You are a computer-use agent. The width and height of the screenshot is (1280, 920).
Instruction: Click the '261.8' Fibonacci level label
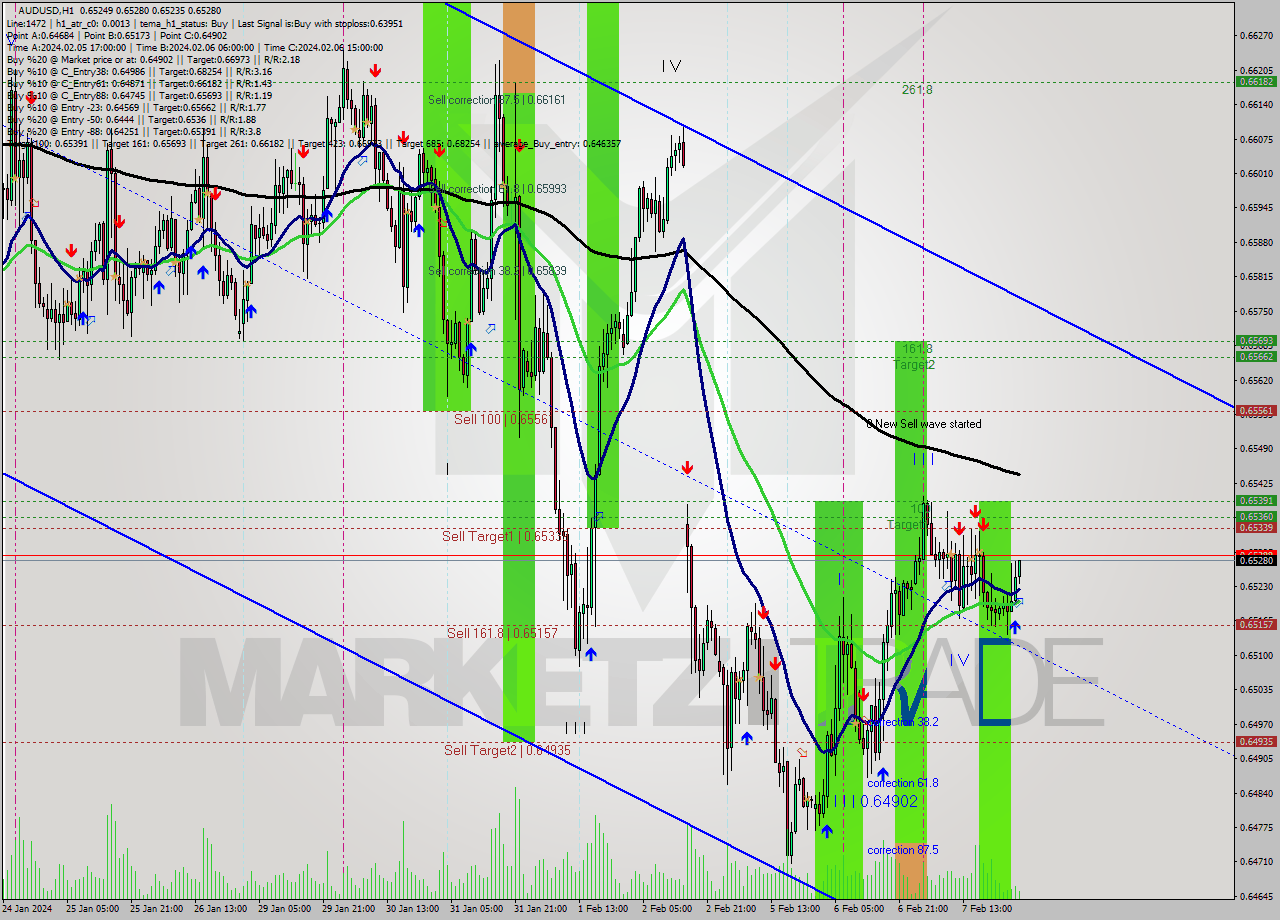coord(917,89)
